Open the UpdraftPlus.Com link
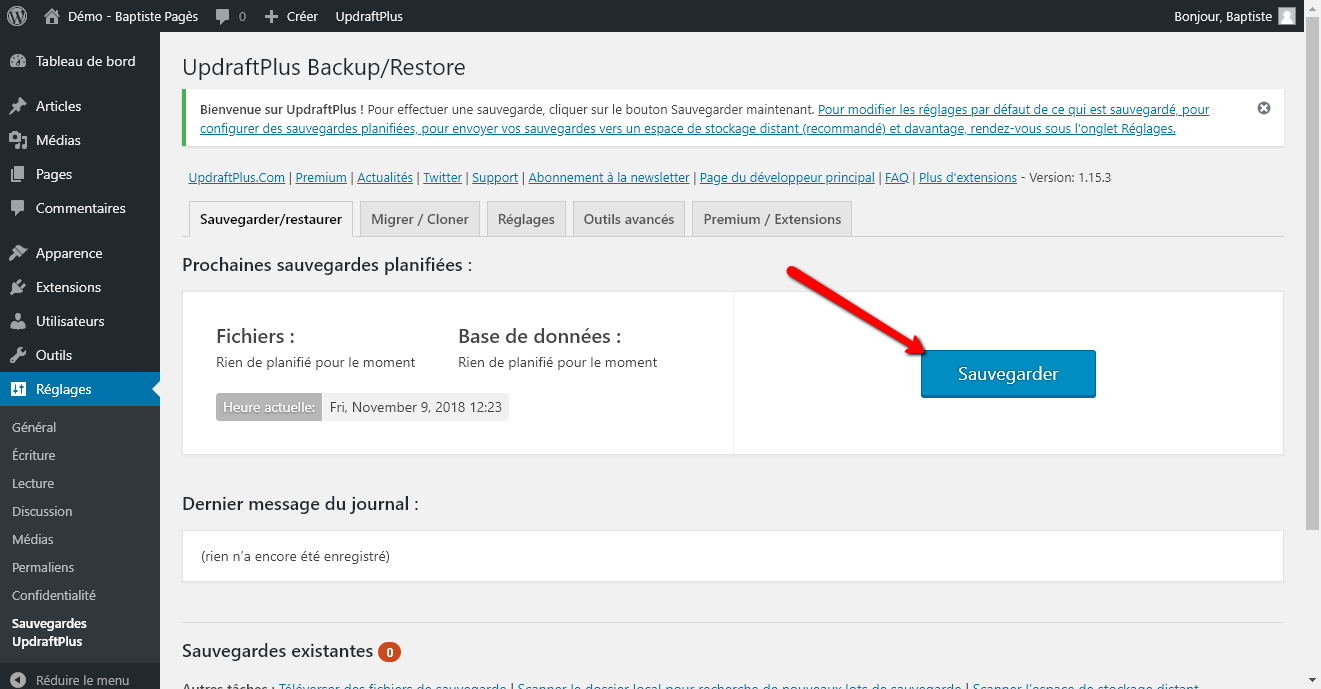1321x689 pixels. point(237,177)
